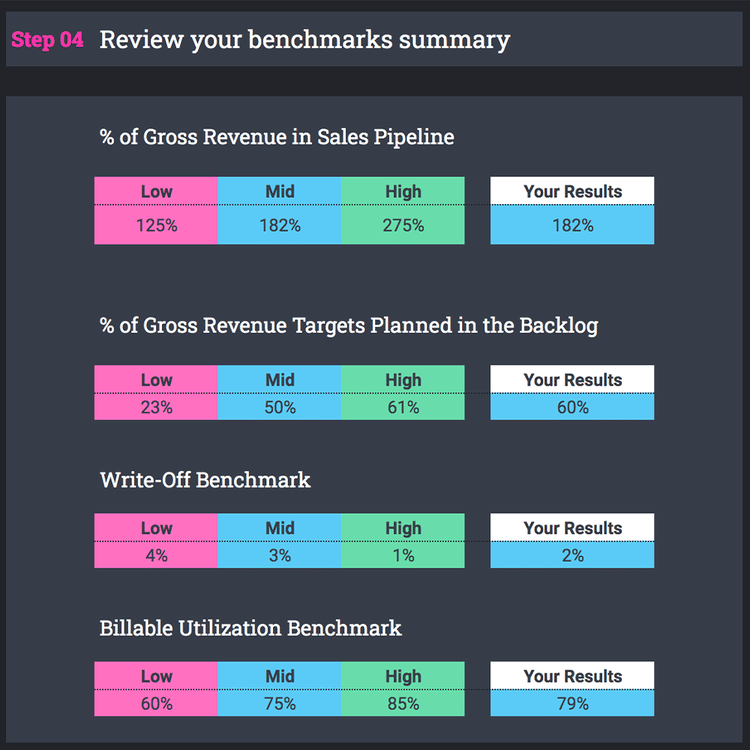This screenshot has width=750, height=750.
Task: Click the 'Review your benchmarks summary' heading
Action: click(304, 40)
